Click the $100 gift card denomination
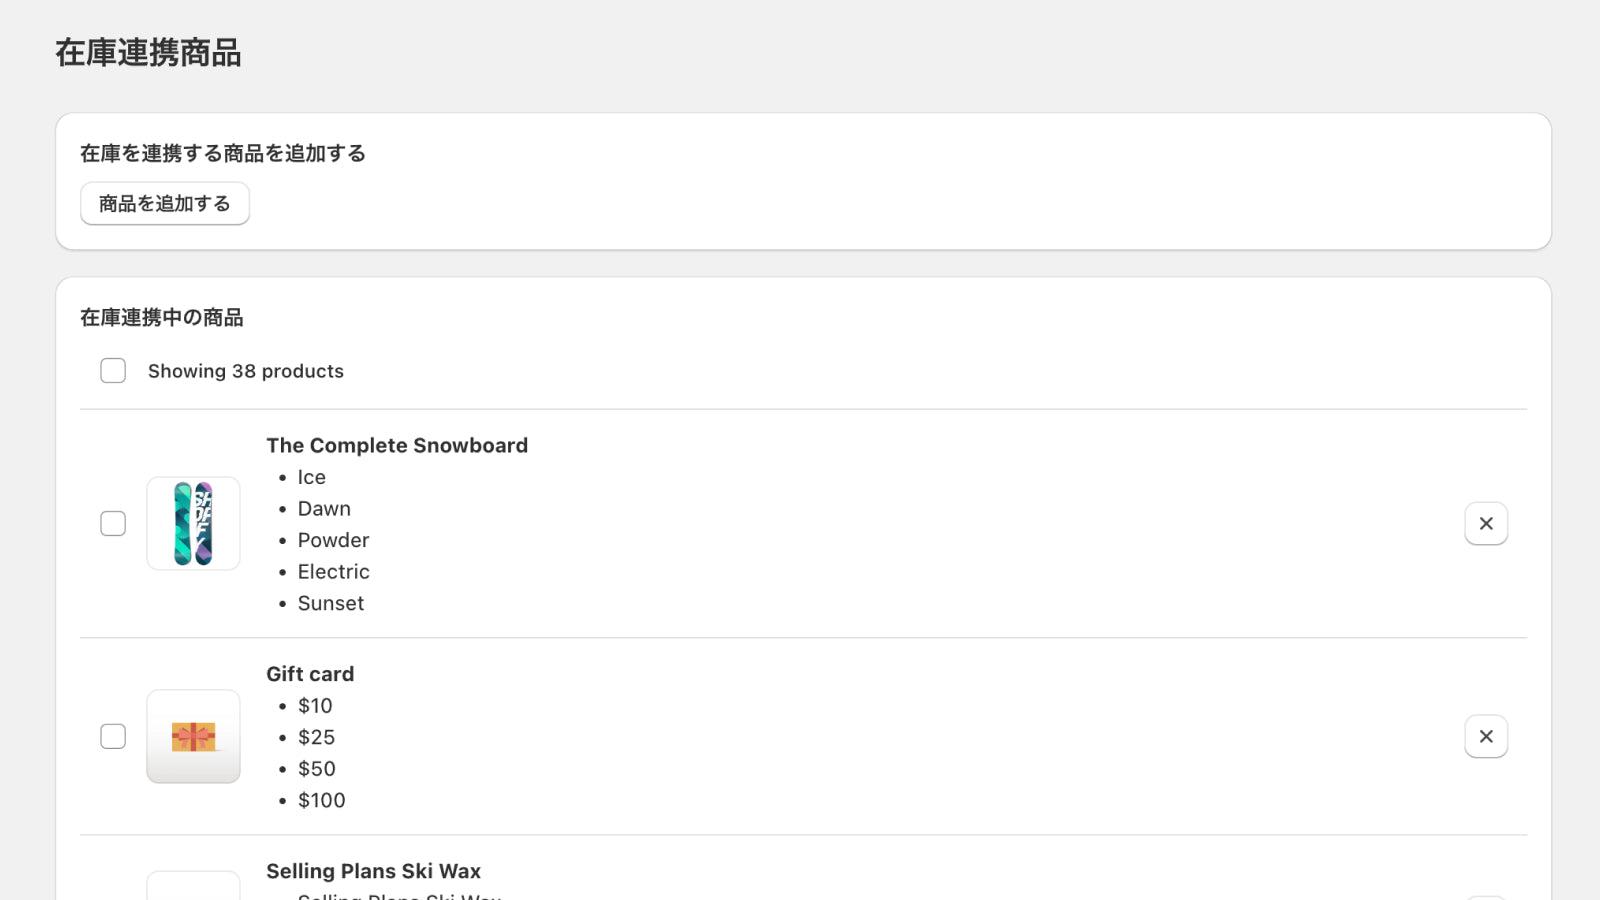The width and height of the screenshot is (1600, 900). (x=321, y=800)
